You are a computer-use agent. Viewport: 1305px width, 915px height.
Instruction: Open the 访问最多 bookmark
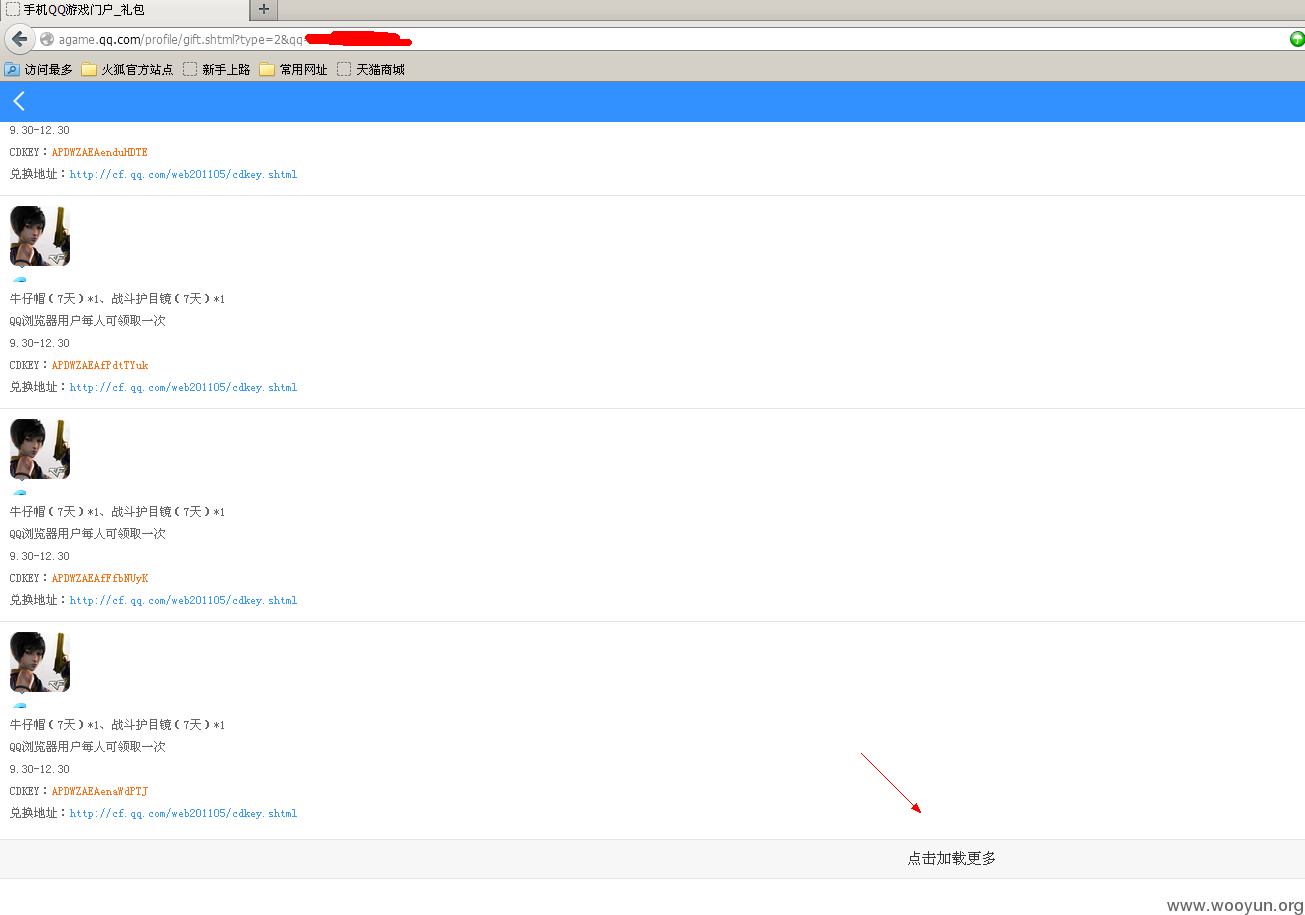pyautogui.click(x=38, y=70)
